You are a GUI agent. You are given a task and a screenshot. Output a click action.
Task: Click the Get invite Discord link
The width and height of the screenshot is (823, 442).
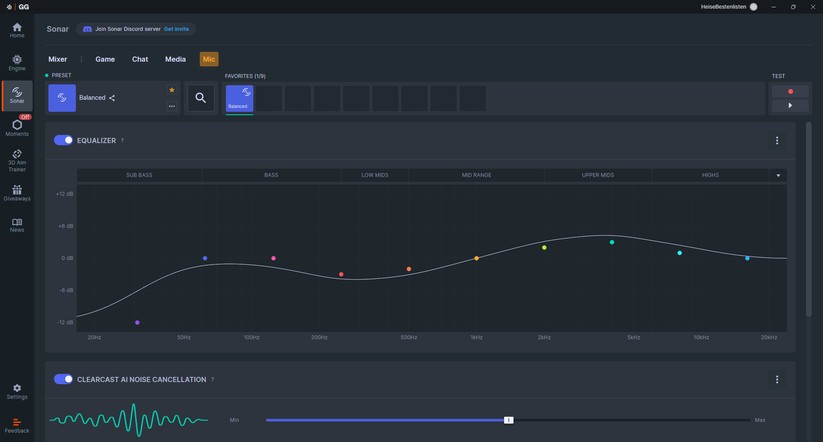176,29
